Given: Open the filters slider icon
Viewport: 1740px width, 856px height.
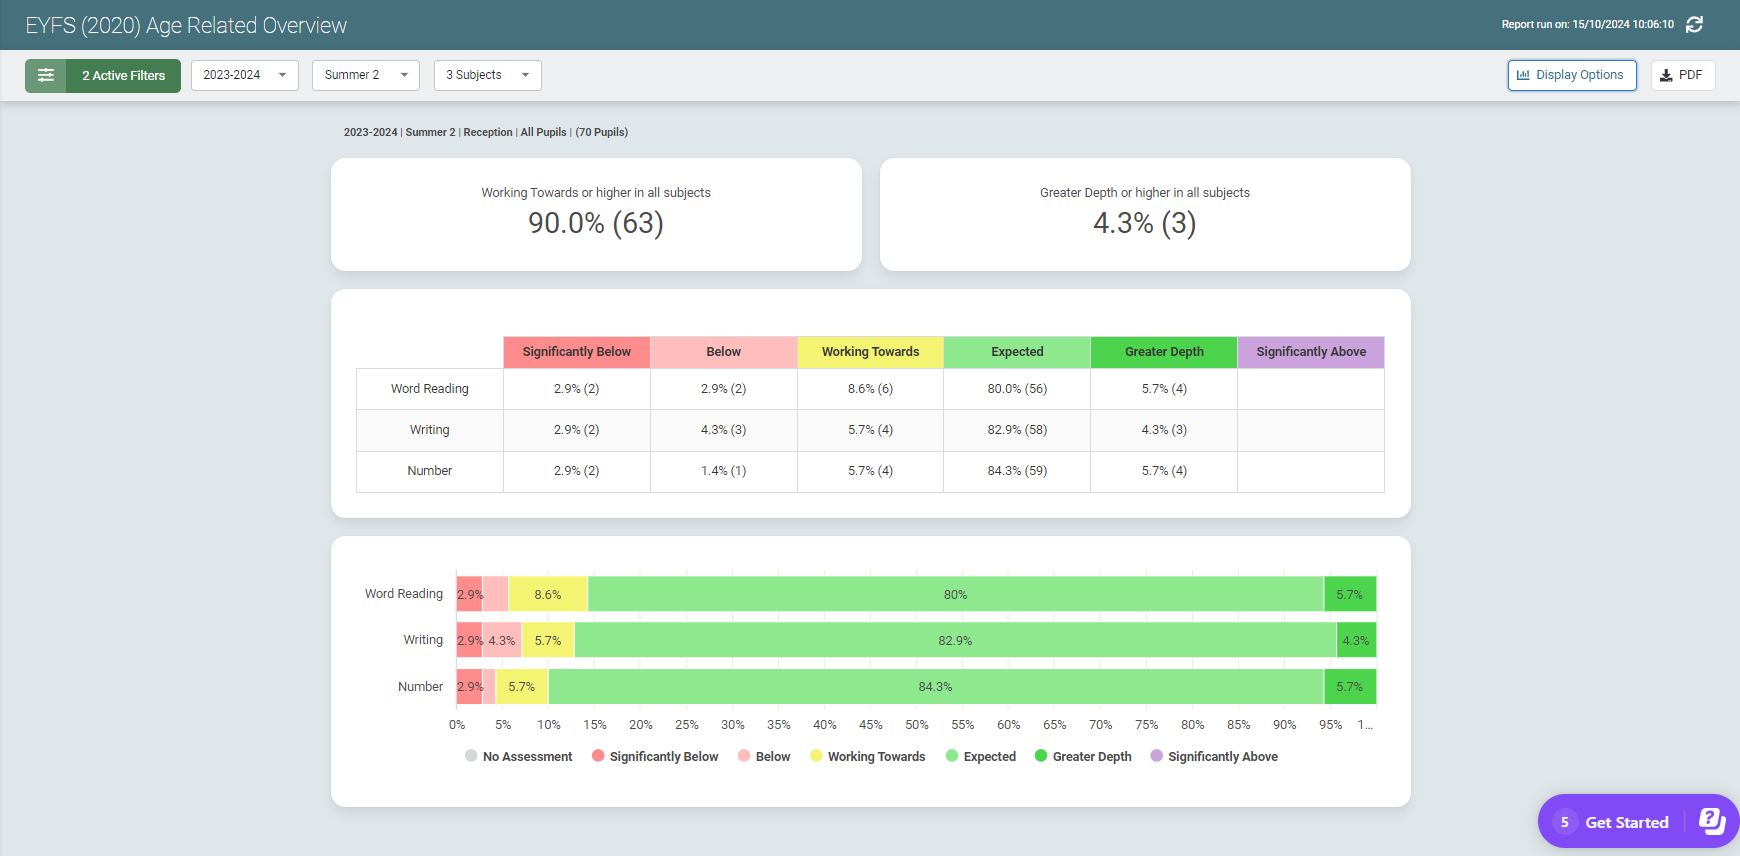Looking at the screenshot, I should [46, 76].
